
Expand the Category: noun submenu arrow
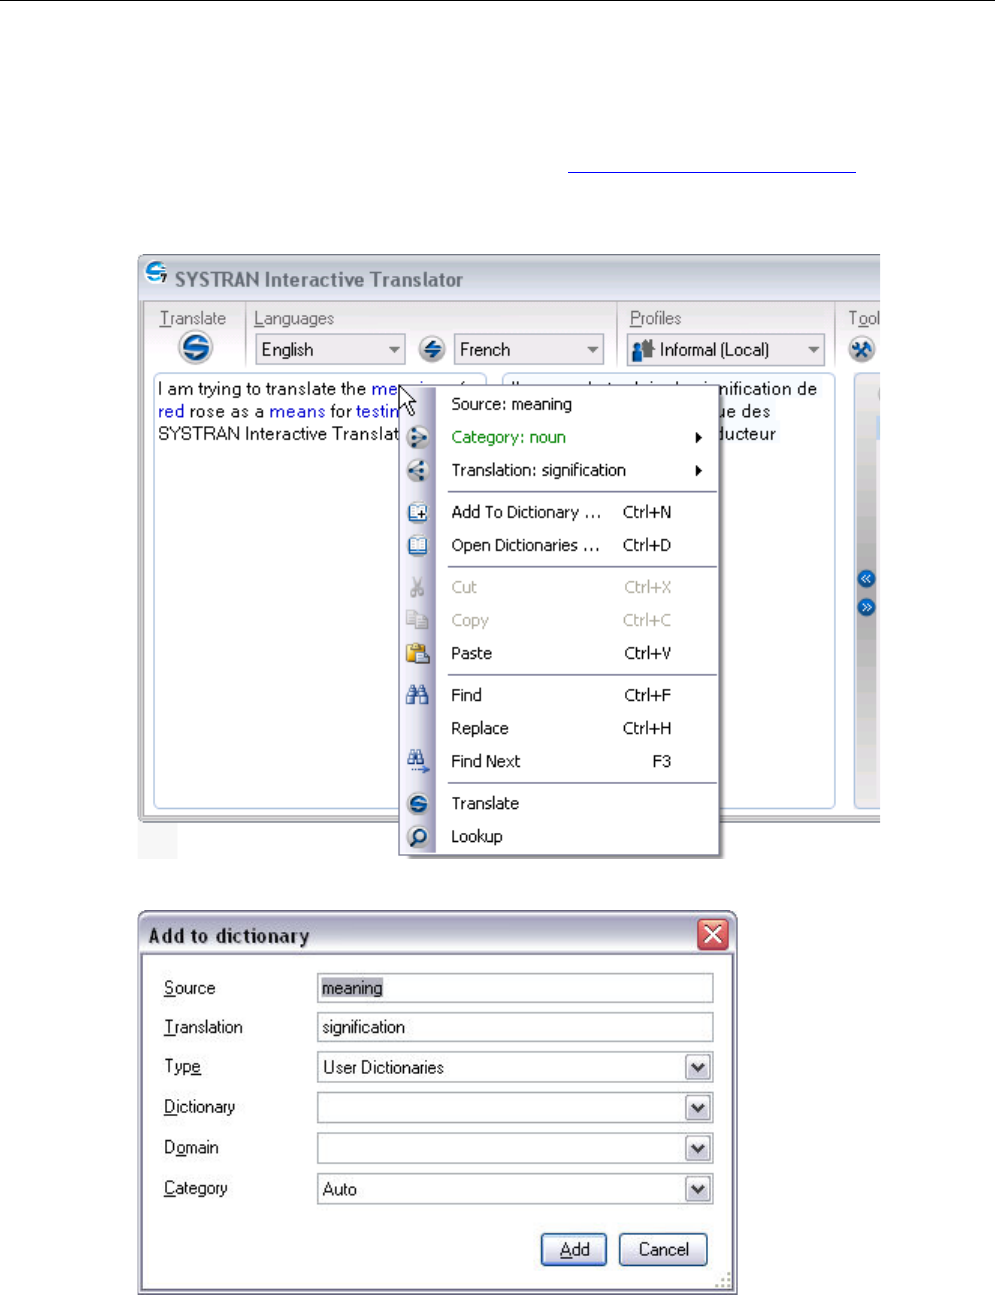pyautogui.click(x=699, y=437)
